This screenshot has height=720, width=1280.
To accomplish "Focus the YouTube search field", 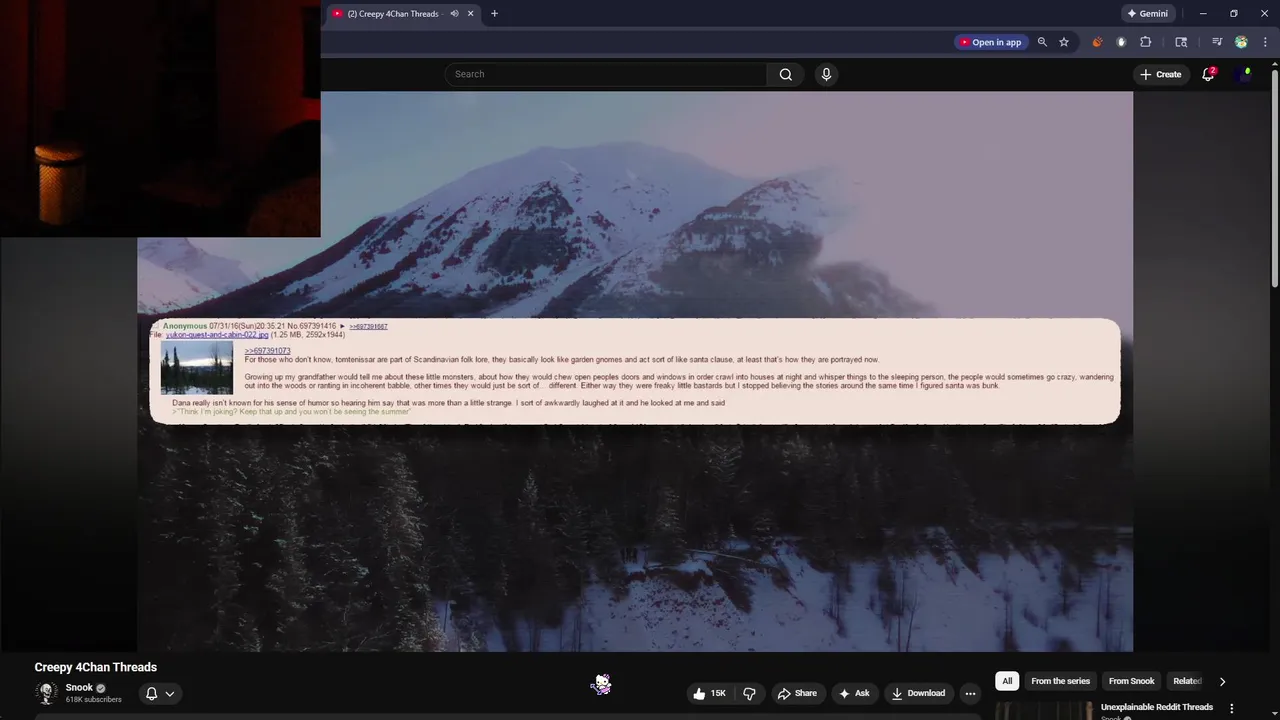I will (607, 74).
